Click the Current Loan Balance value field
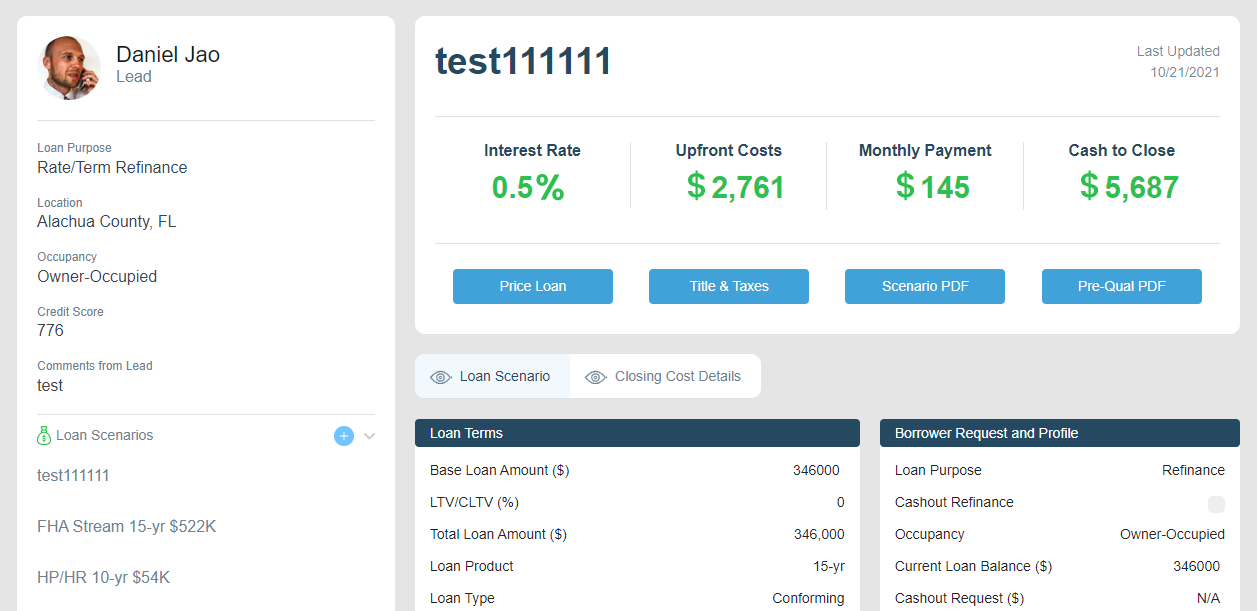This screenshot has height=611, width=1257. tap(1195, 566)
